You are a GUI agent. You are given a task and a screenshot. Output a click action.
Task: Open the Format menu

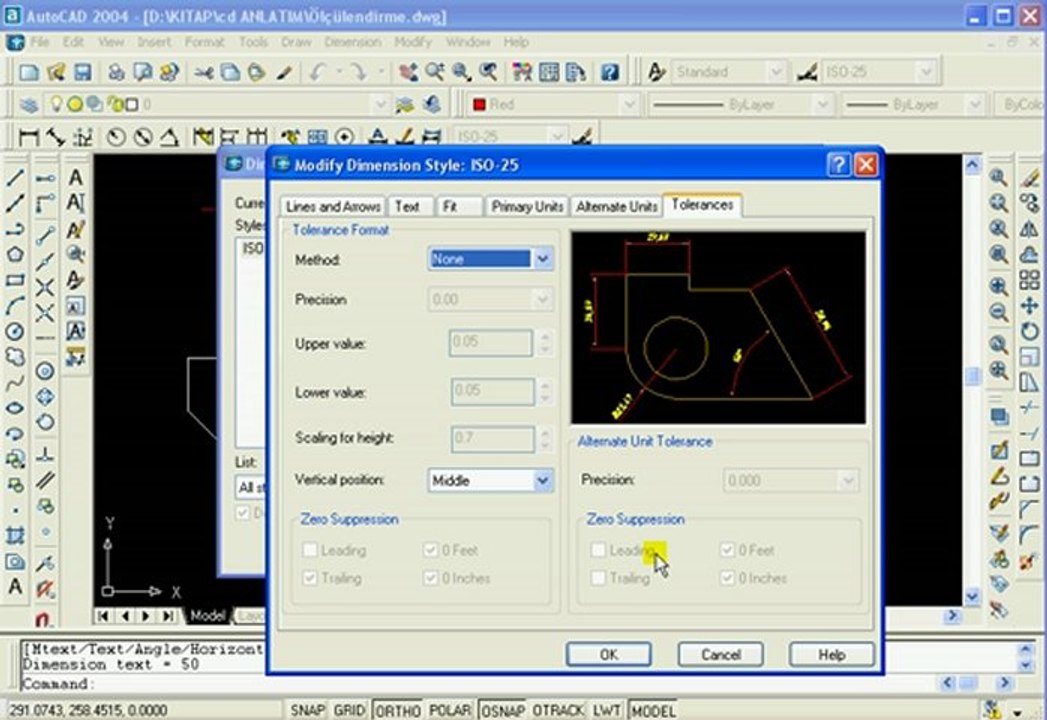[x=204, y=42]
